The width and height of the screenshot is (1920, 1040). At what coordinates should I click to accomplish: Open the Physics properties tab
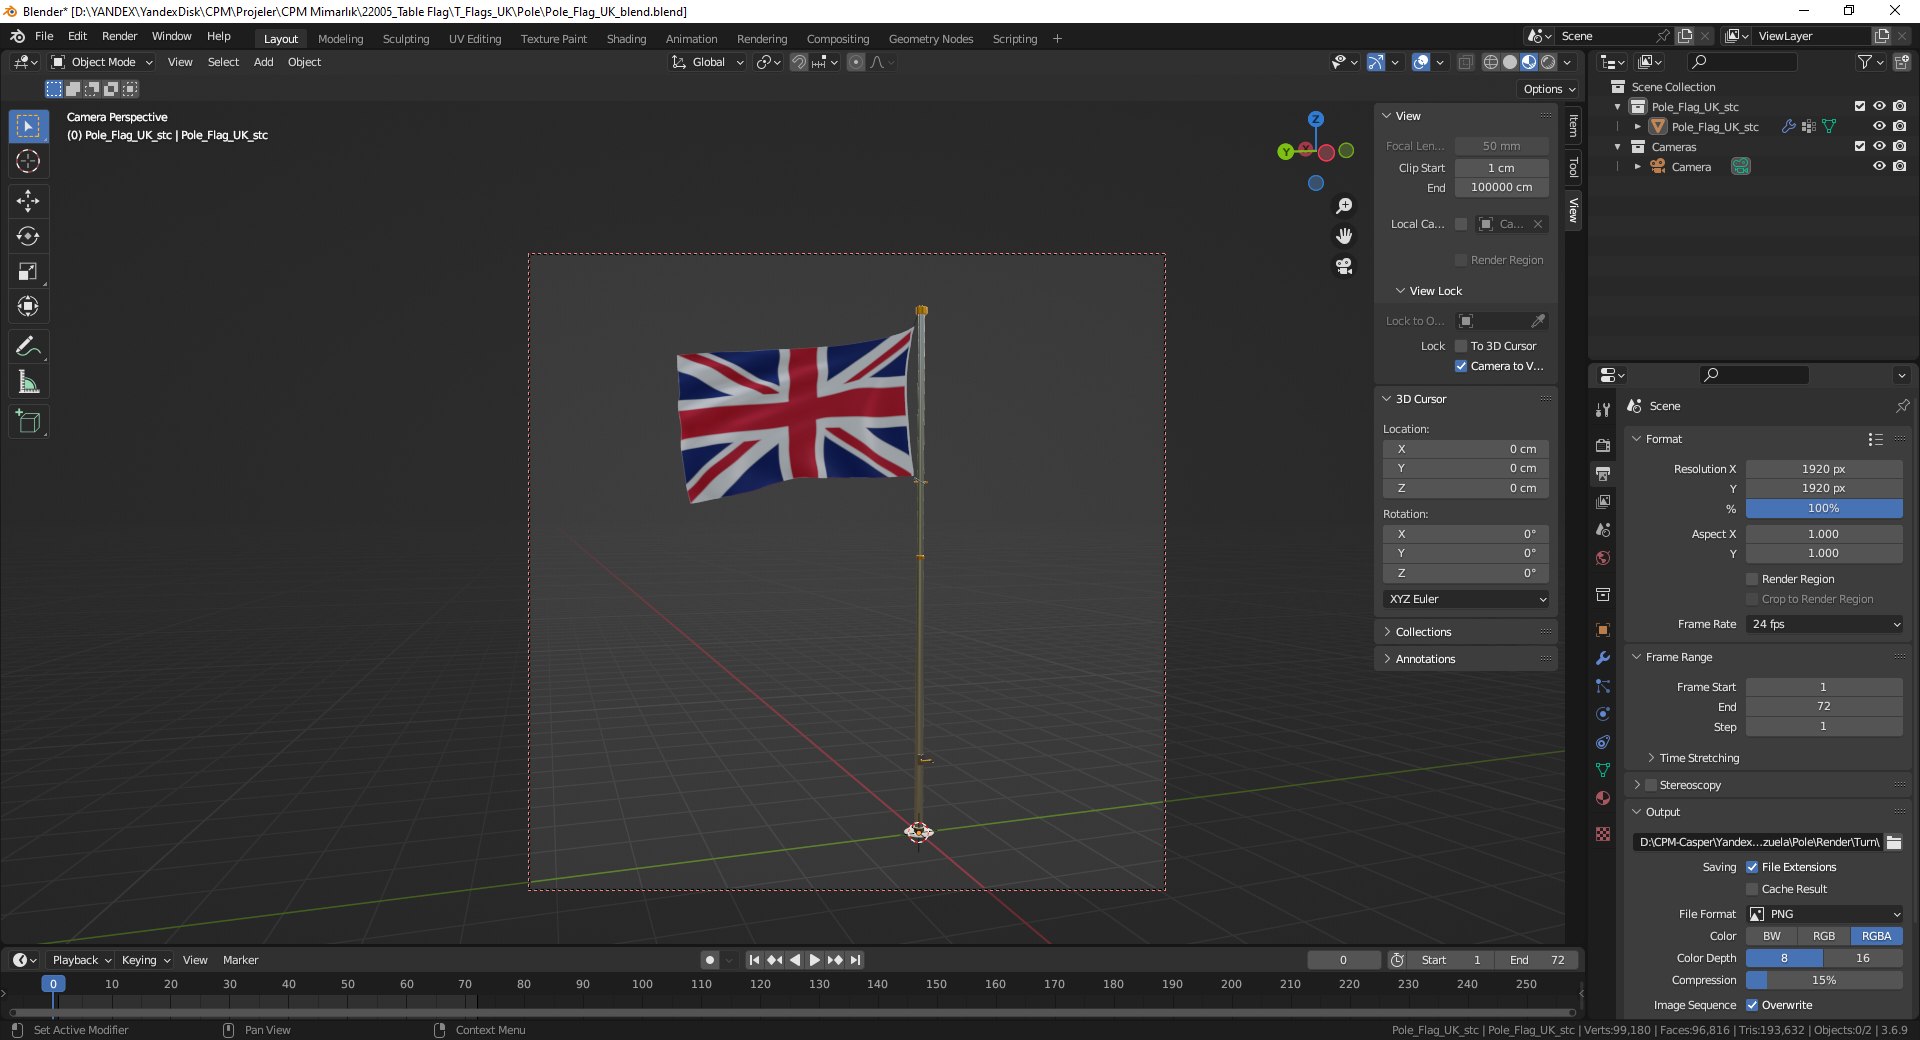[x=1603, y=714]
